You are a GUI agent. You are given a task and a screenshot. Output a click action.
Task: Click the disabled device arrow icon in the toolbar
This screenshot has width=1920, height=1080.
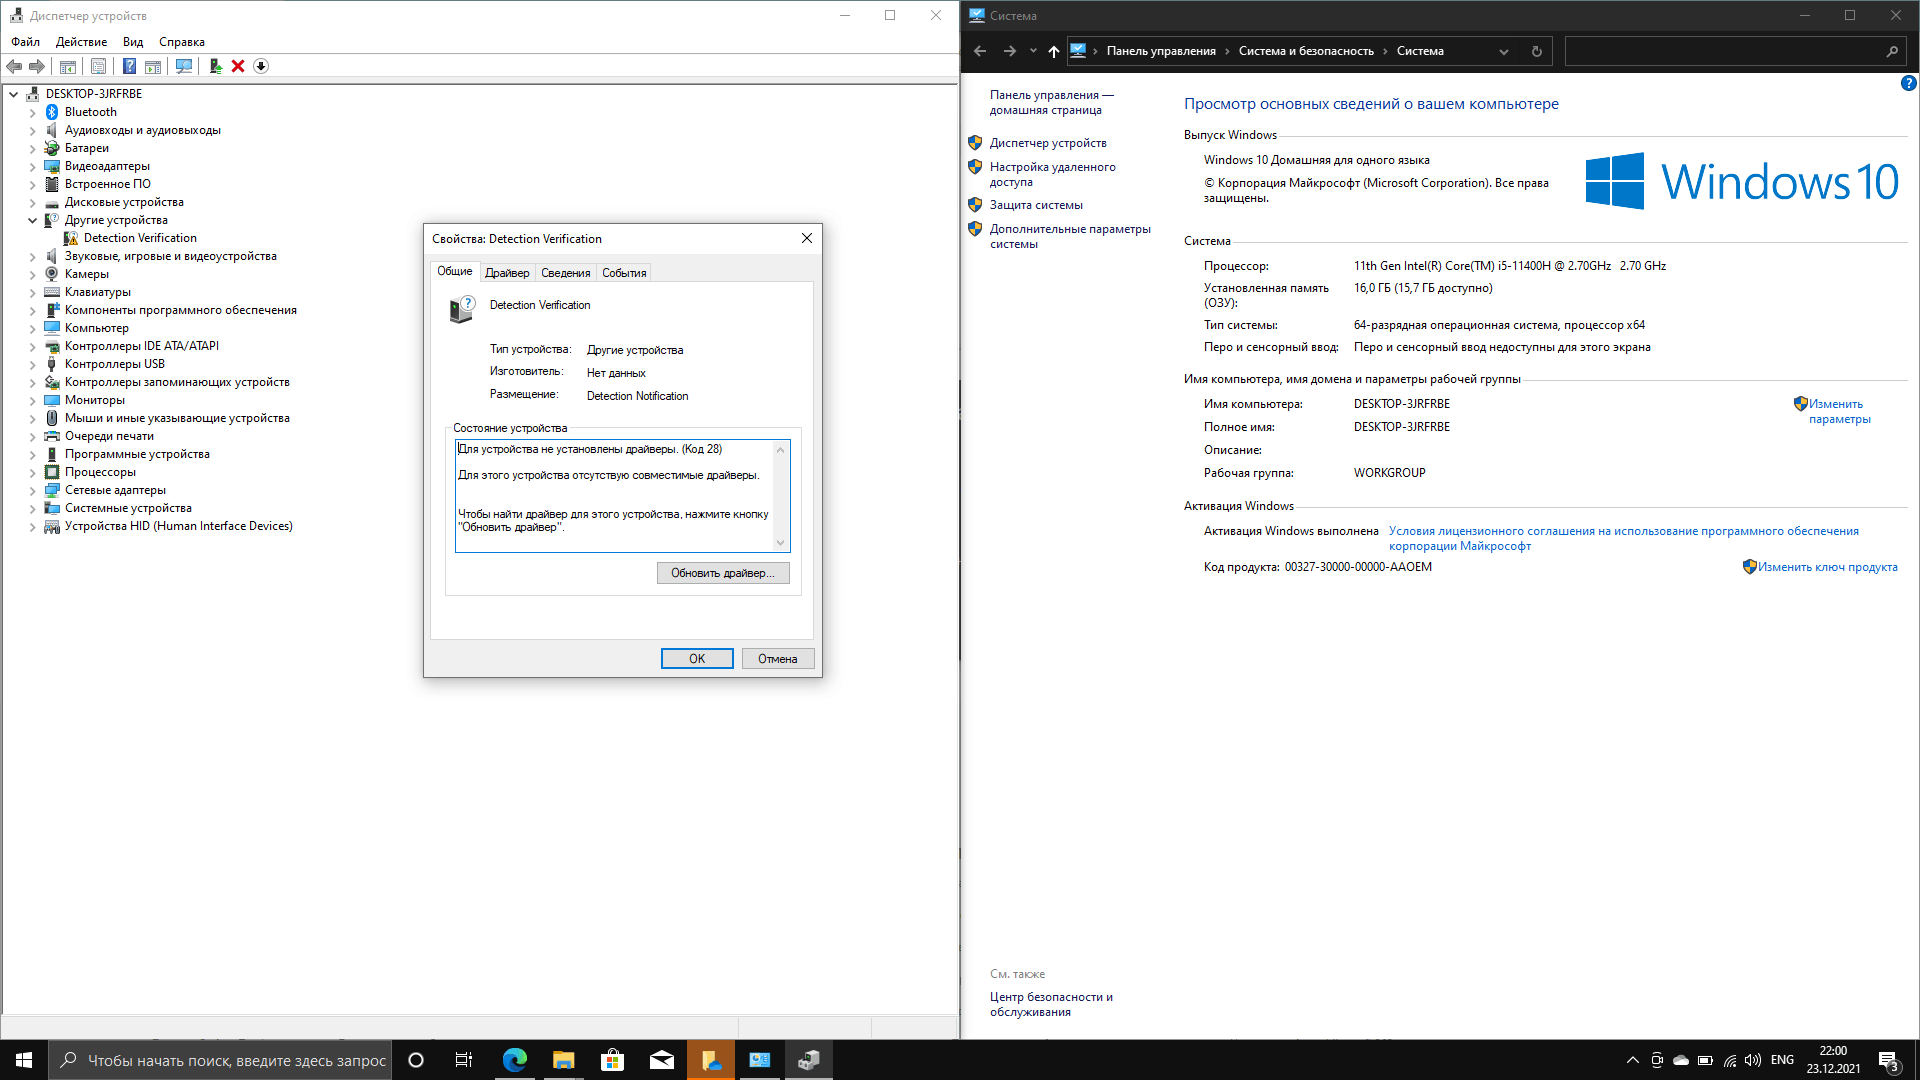pyautogui.click(x=261, y=66)
